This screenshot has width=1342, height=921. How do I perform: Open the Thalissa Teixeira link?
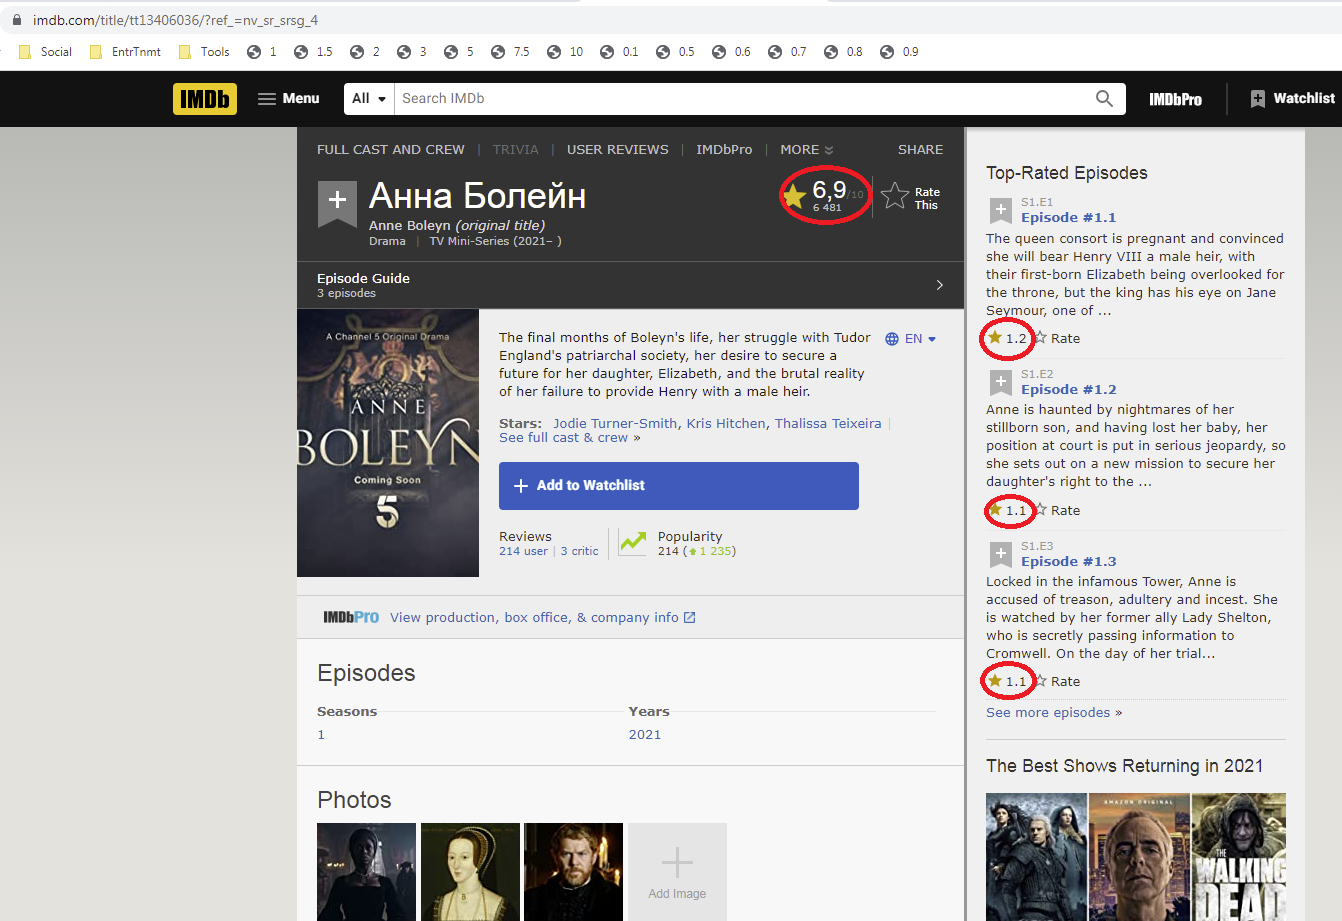coord(828,424)
